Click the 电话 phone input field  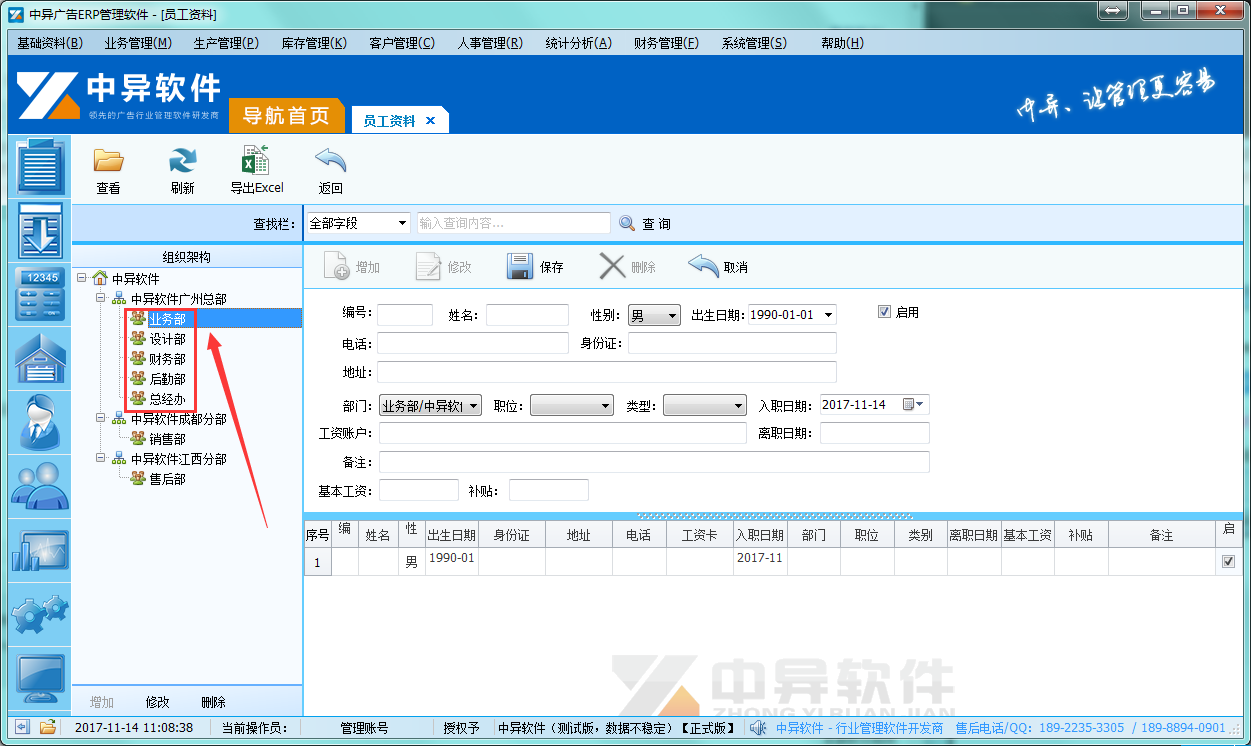(473, 343)
